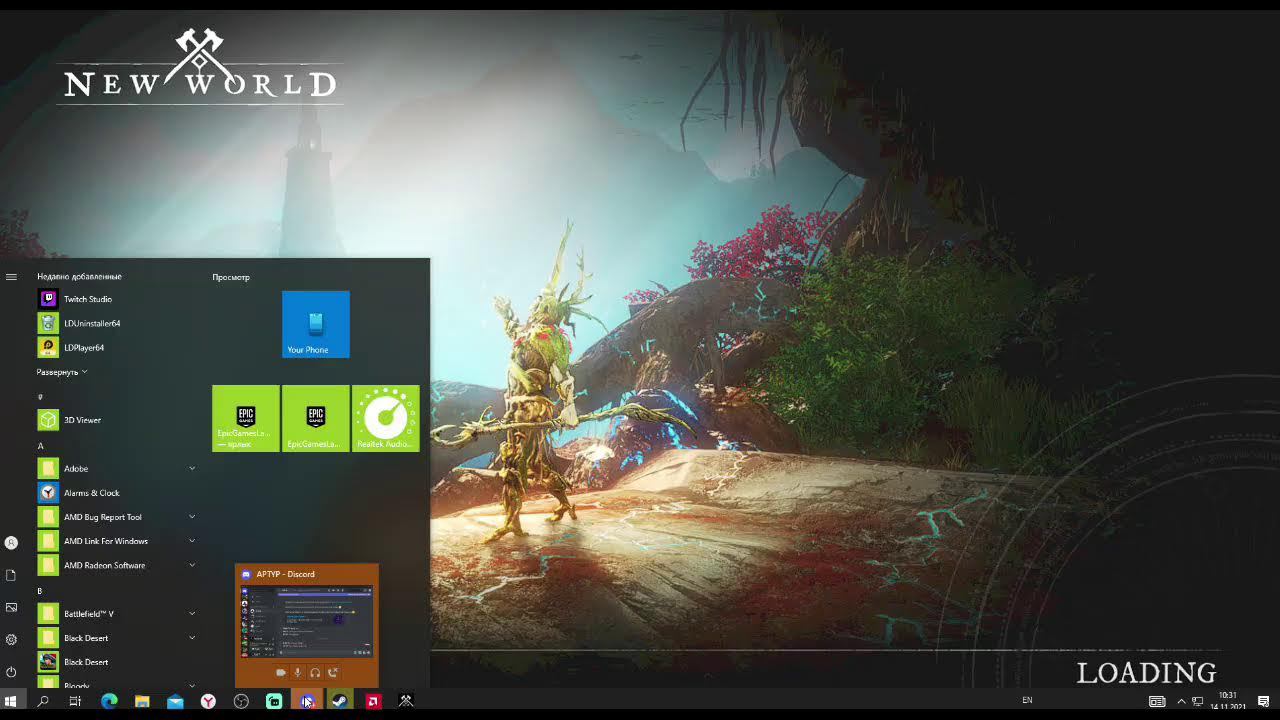Expand the Развернуть recently added list

tap(62, 372)
